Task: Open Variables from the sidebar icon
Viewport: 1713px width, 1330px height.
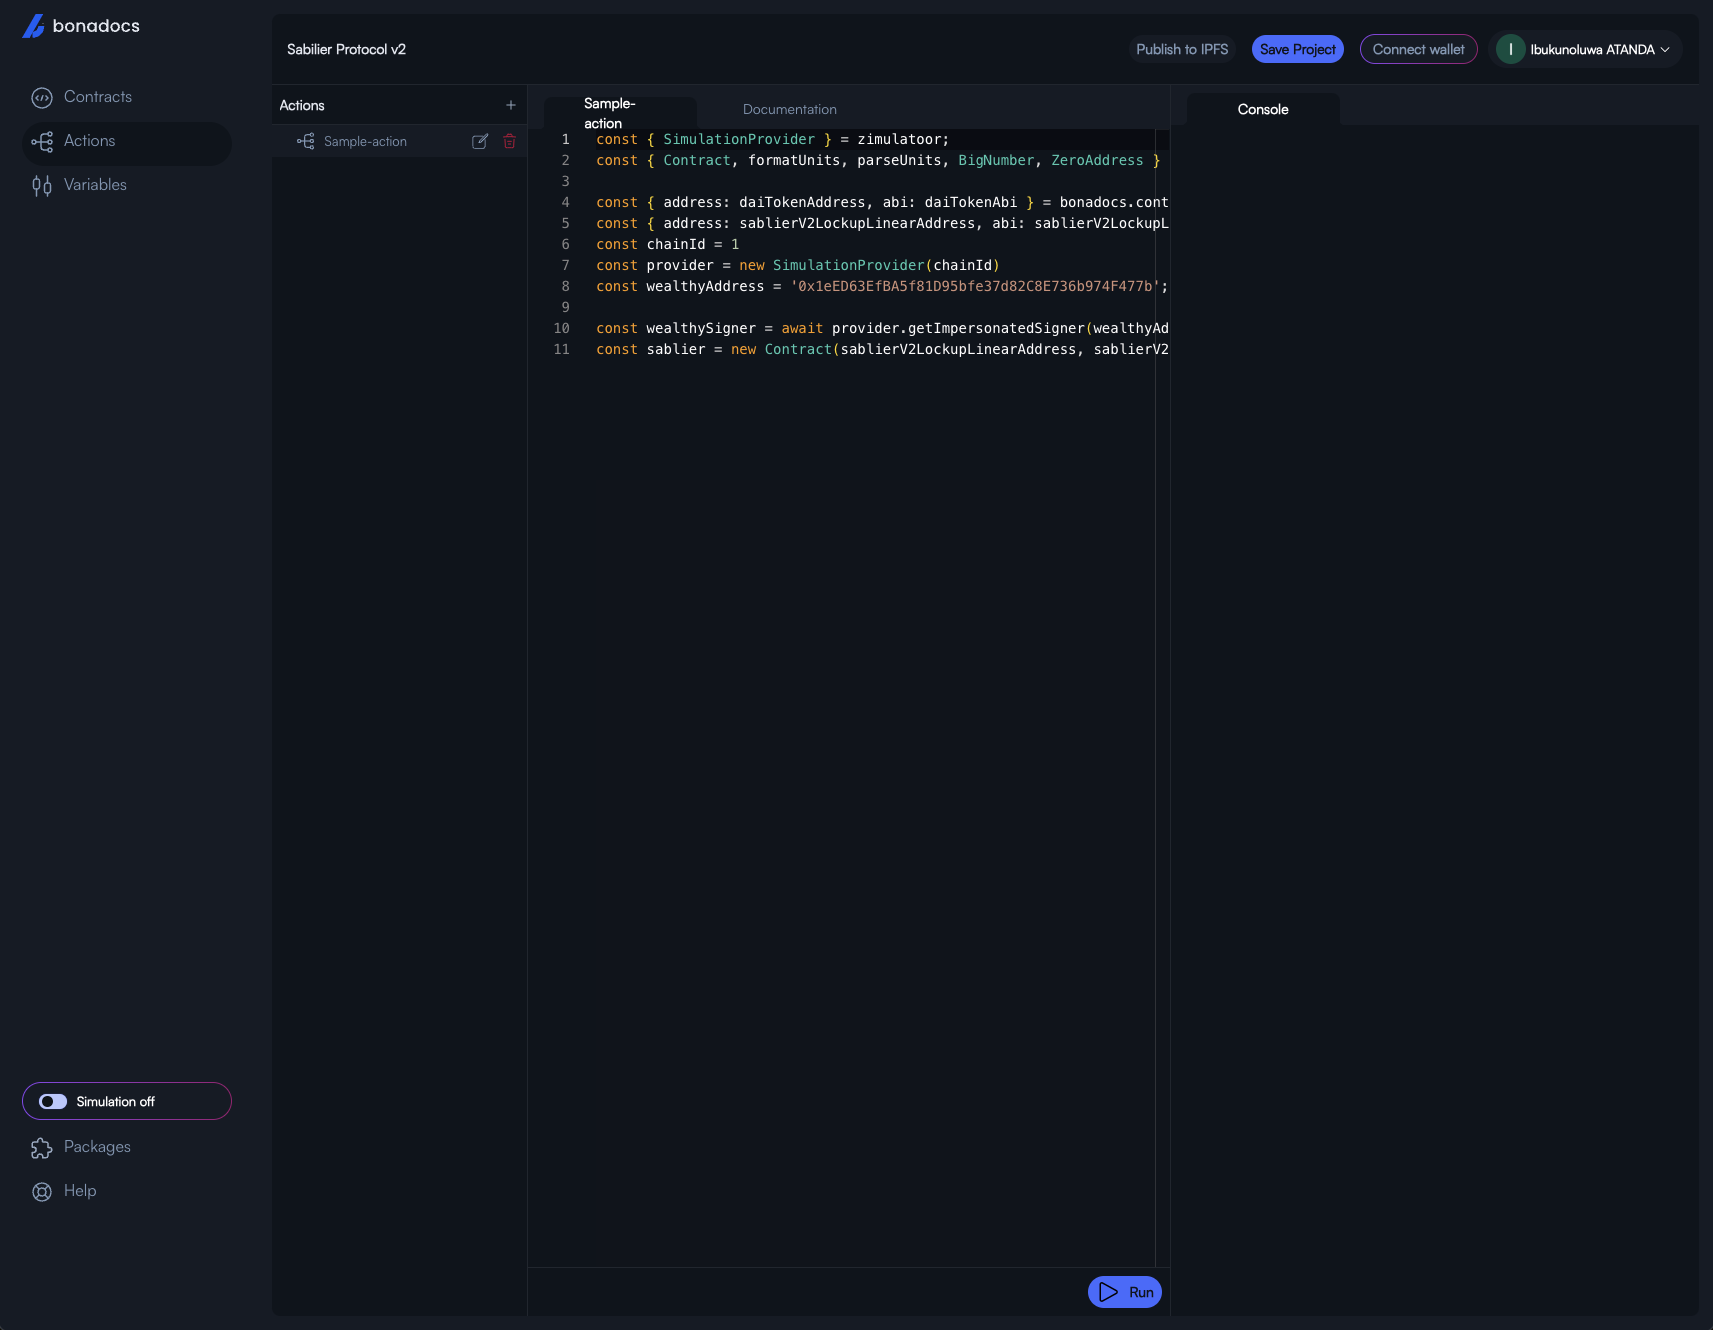Action: (42, 186)
